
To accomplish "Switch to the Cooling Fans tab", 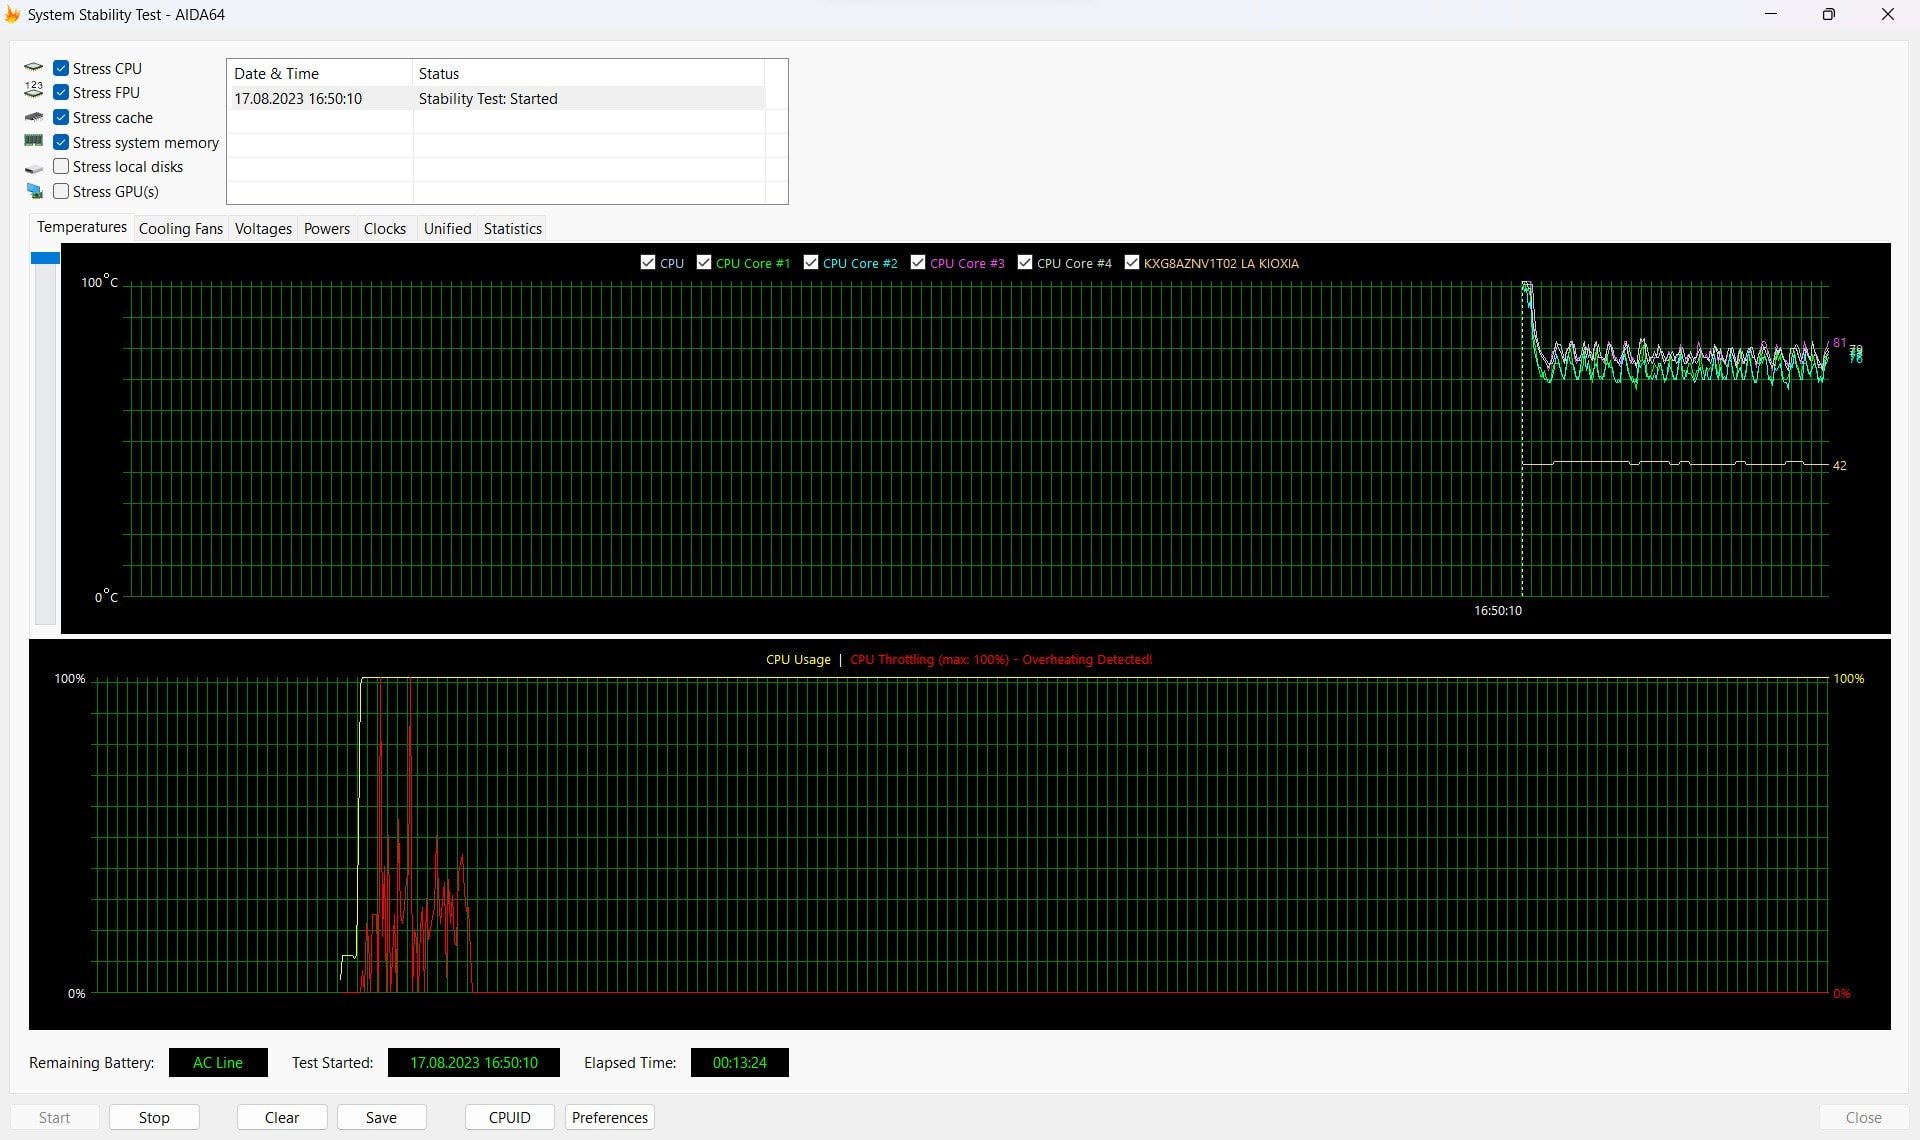I will click(179, 228).
